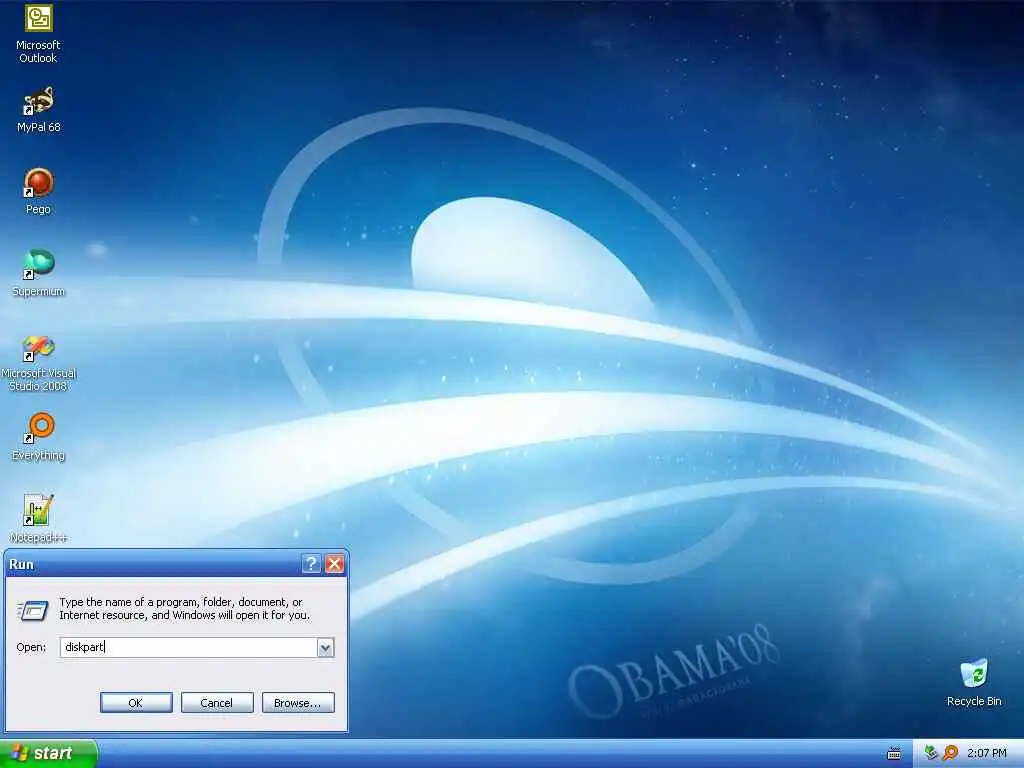1024x768 pixels.
Task: Click inside the Open text field
Action: pos(188,647)
